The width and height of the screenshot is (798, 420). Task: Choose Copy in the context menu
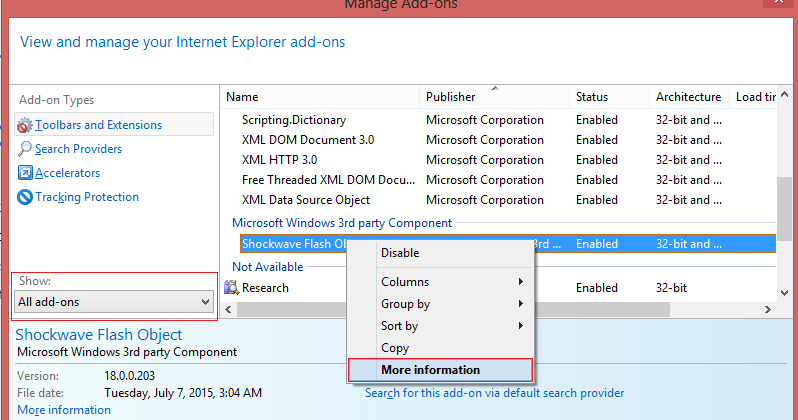click(440, 348)
